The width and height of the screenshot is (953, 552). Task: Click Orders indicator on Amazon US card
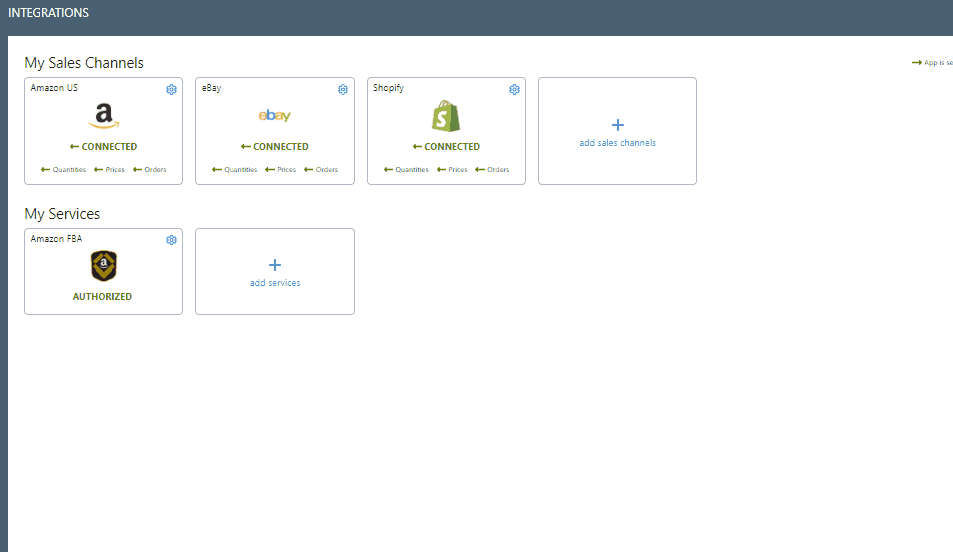[150, 170]
